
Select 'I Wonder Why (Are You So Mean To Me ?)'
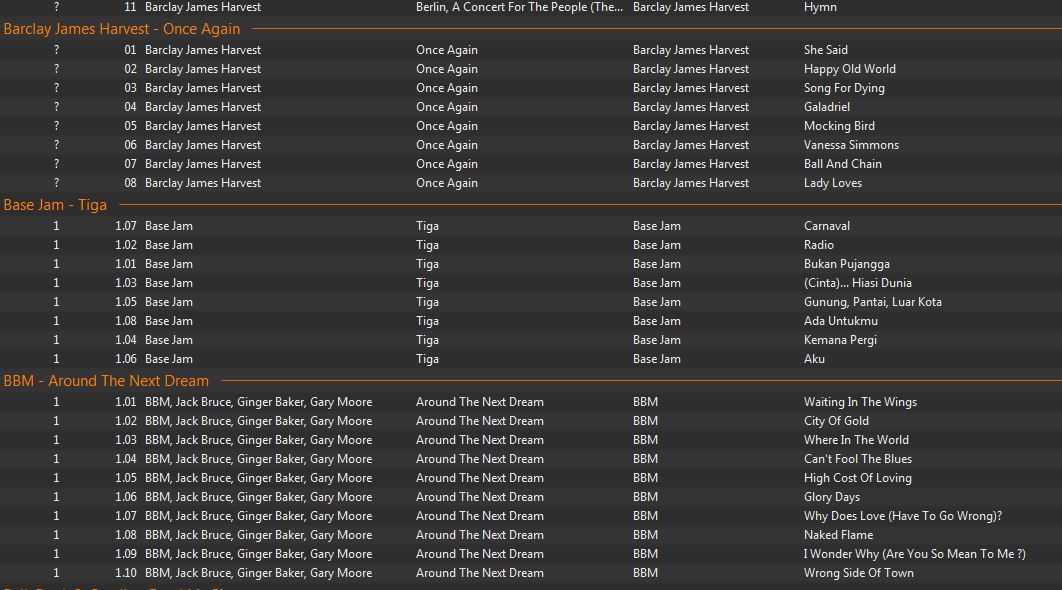point(914,554)
